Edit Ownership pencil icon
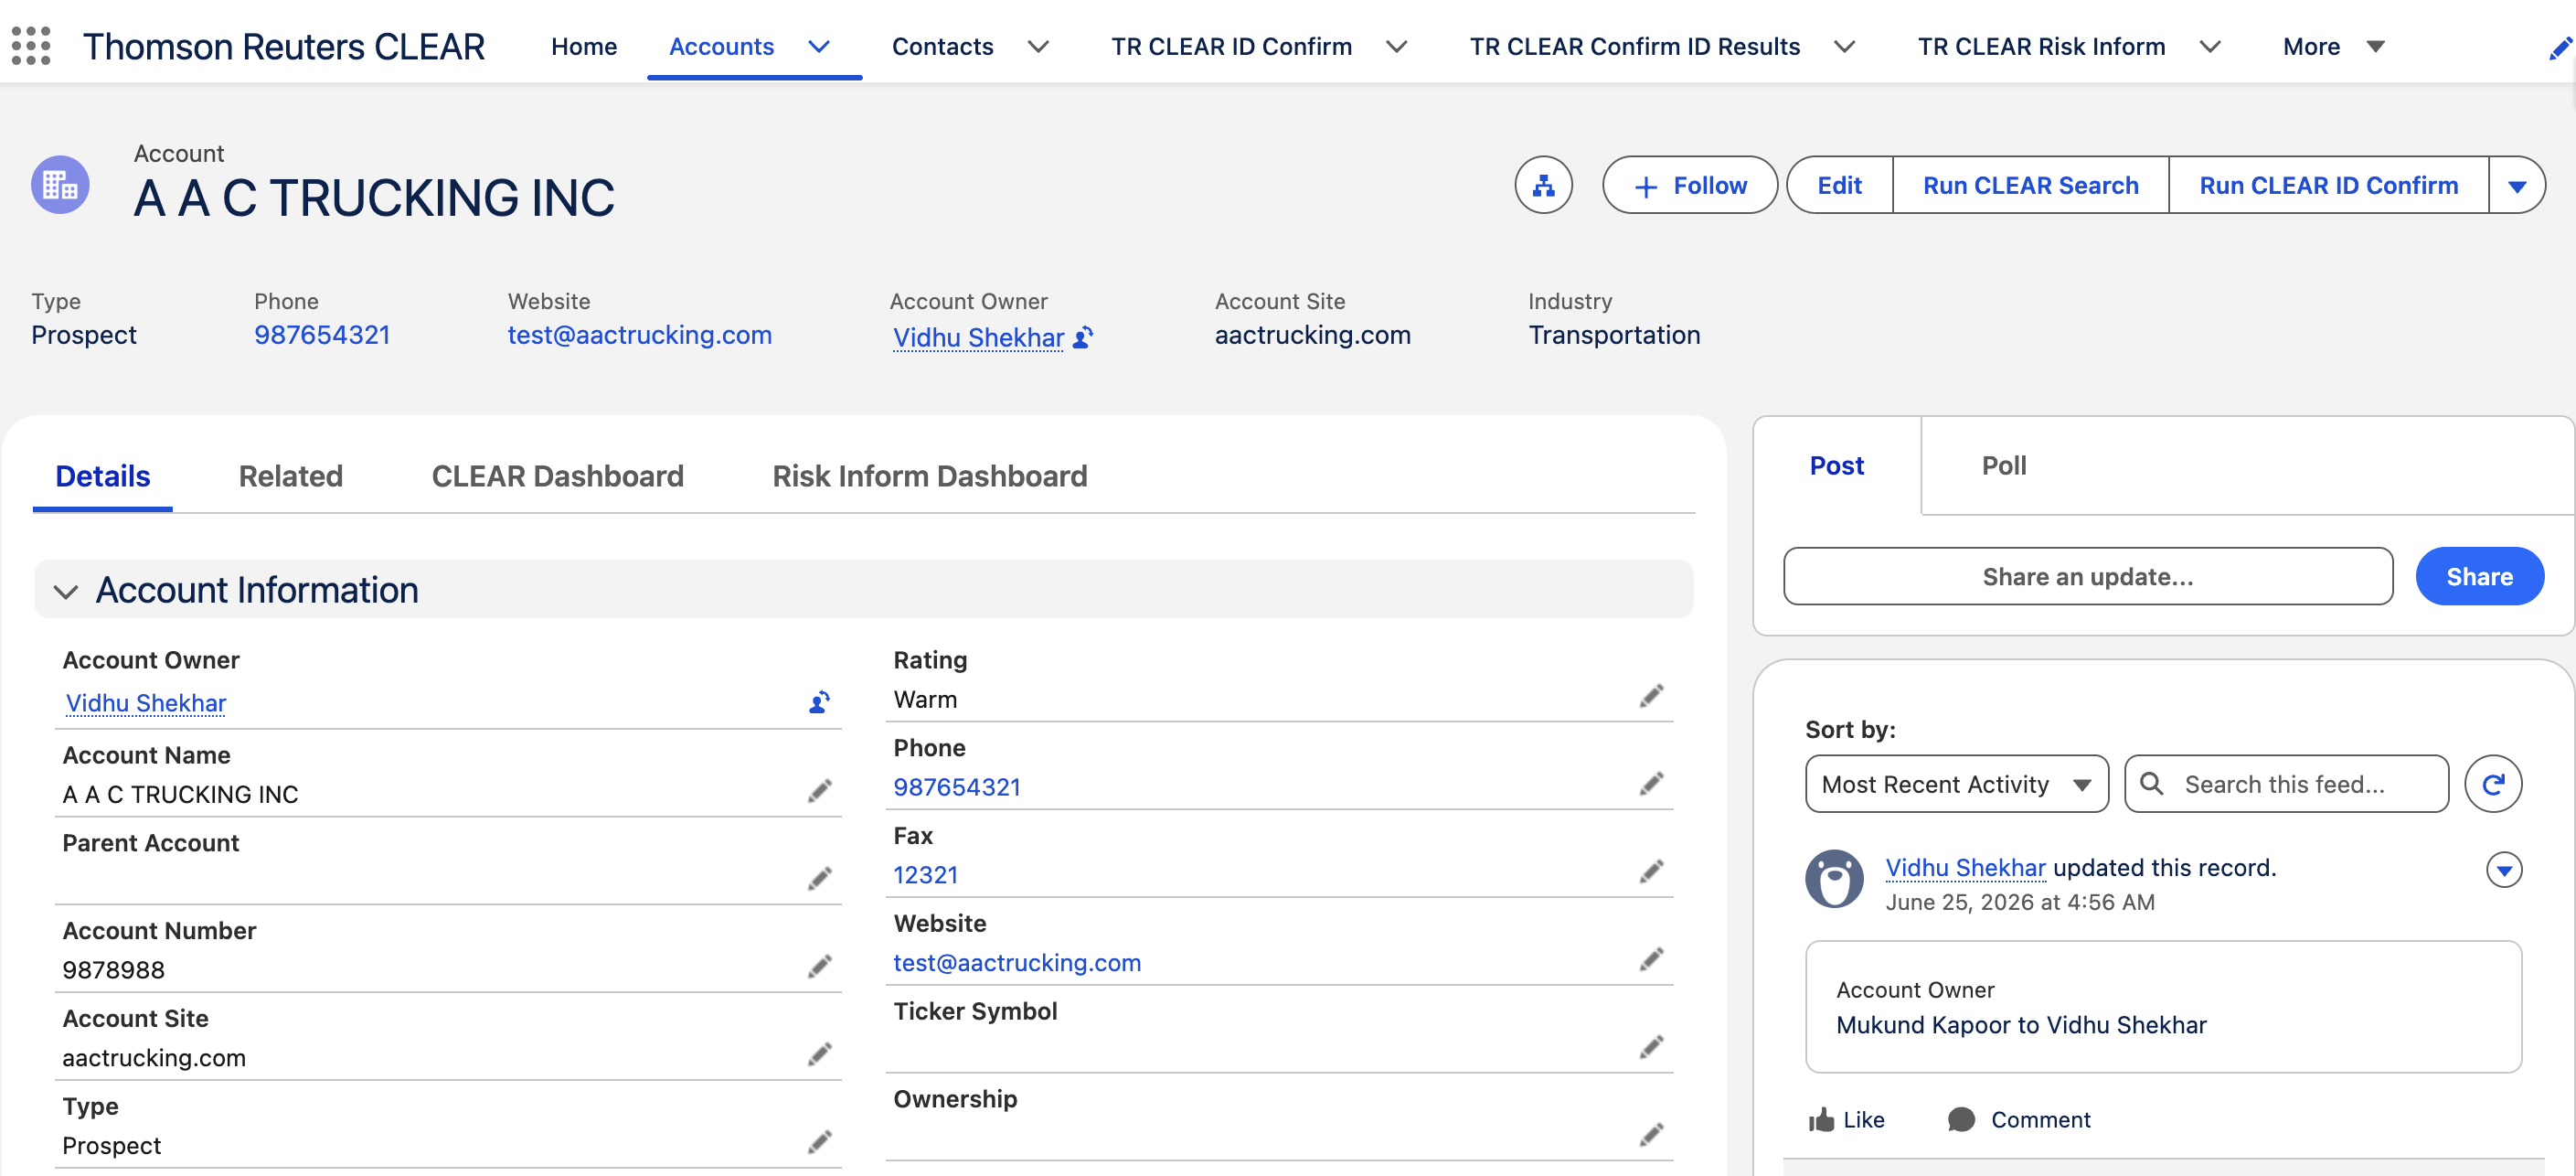This screenshot has width=2576, height=1176. tap(1652, 1135)
